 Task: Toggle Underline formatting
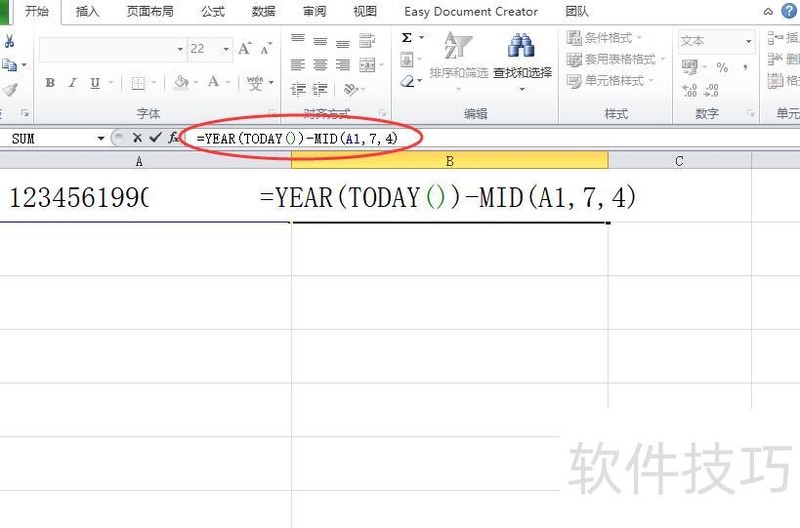point(95,83)
